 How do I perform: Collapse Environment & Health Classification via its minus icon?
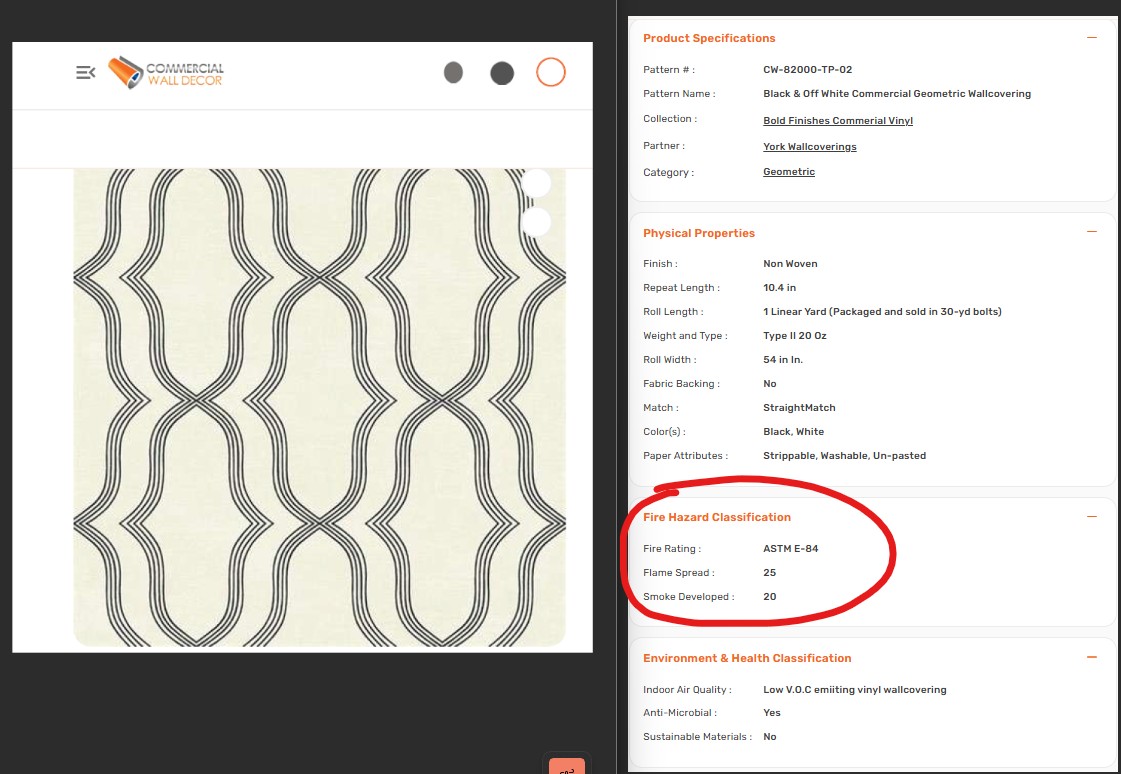coord(1092,657)
